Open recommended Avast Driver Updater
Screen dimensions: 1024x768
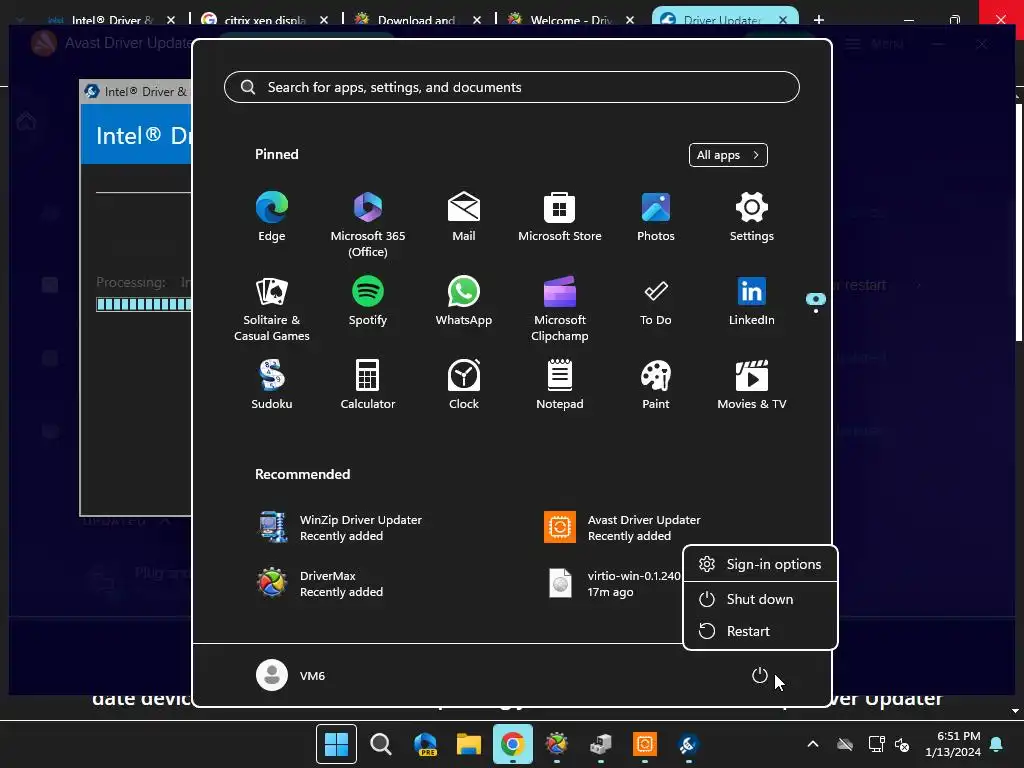pyautogui.click(x=622, y=528)
